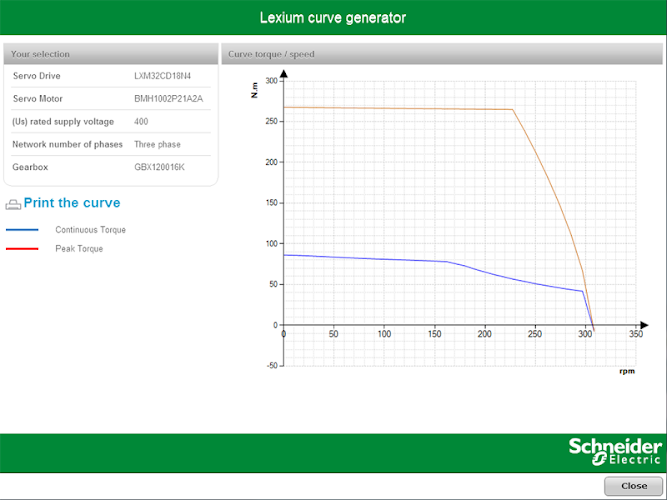Viewport: 667px width, 500px height.
Task: Click the Curve torque / speed panel header
Action: click(x=442, y=54)
